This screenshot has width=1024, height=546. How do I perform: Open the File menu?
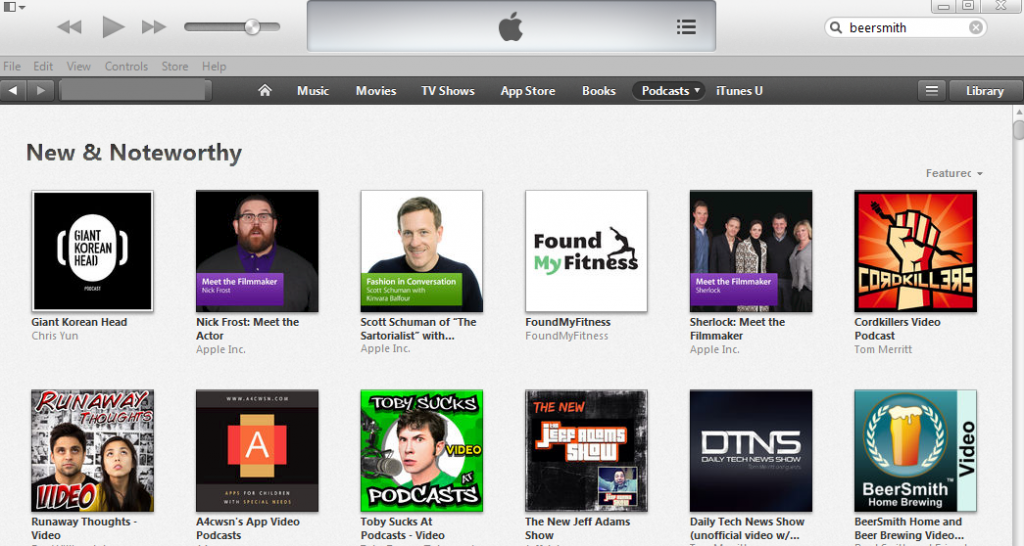pos(12,66)
